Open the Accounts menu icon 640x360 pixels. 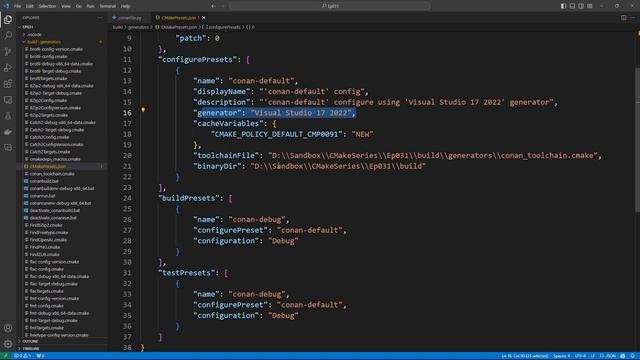point(8,328)
